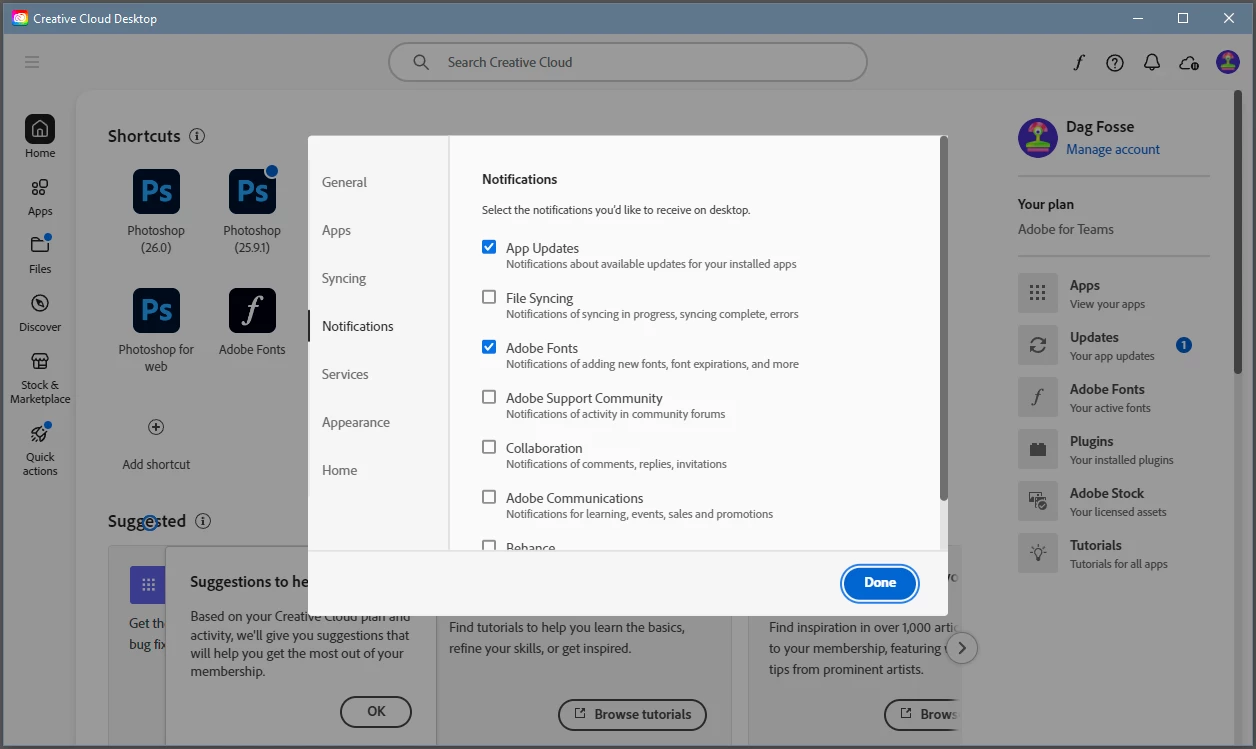Open Adobe Stock in the right panel

point(1114,502)
